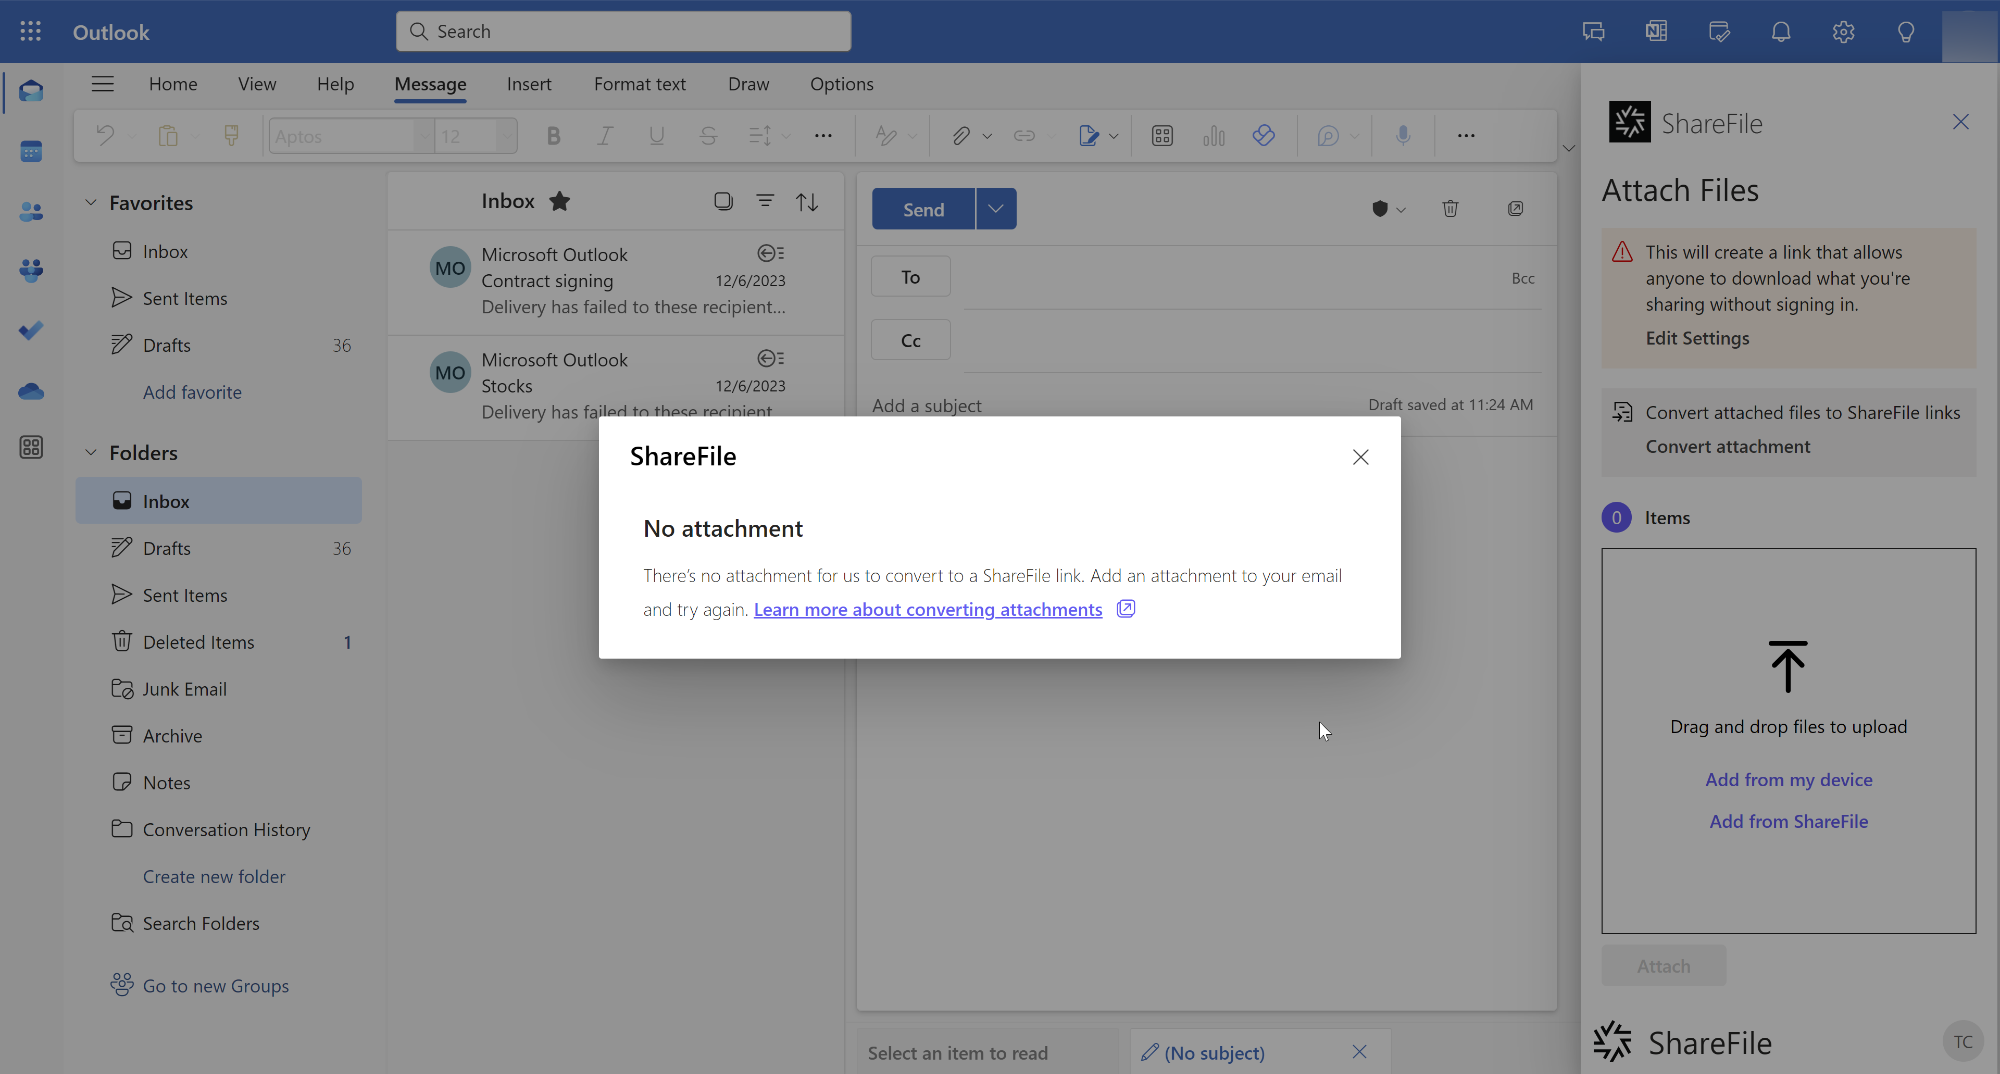
Task: Click the Dictate microphone icon
Action: tap(1403, 136)
